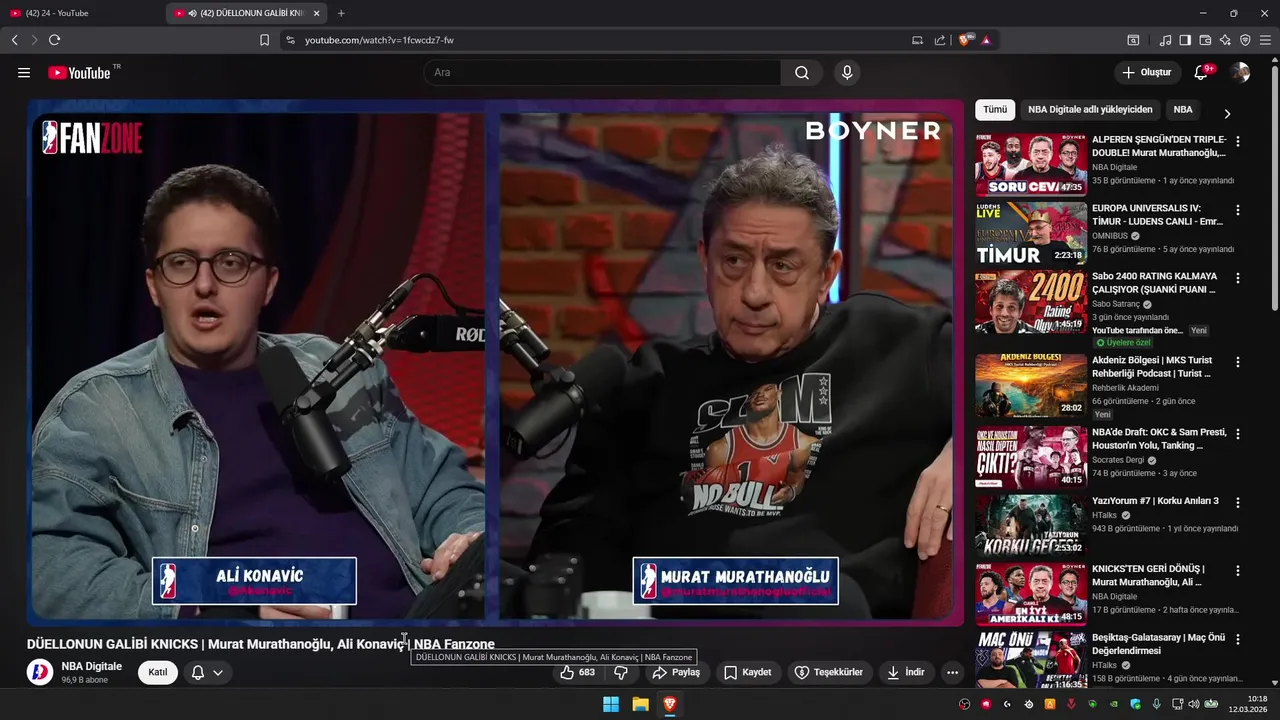Open Brave main menu
Image resolution: width=1280 pixels, height=720 pixels.
click(x=1266, y=40)
